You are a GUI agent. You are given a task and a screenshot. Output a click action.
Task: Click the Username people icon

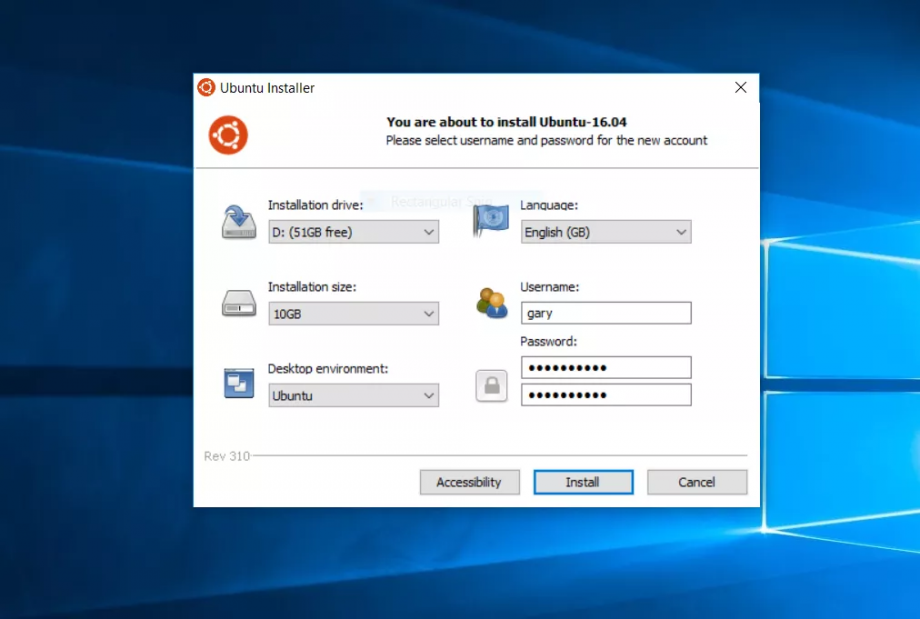[491, 303]
